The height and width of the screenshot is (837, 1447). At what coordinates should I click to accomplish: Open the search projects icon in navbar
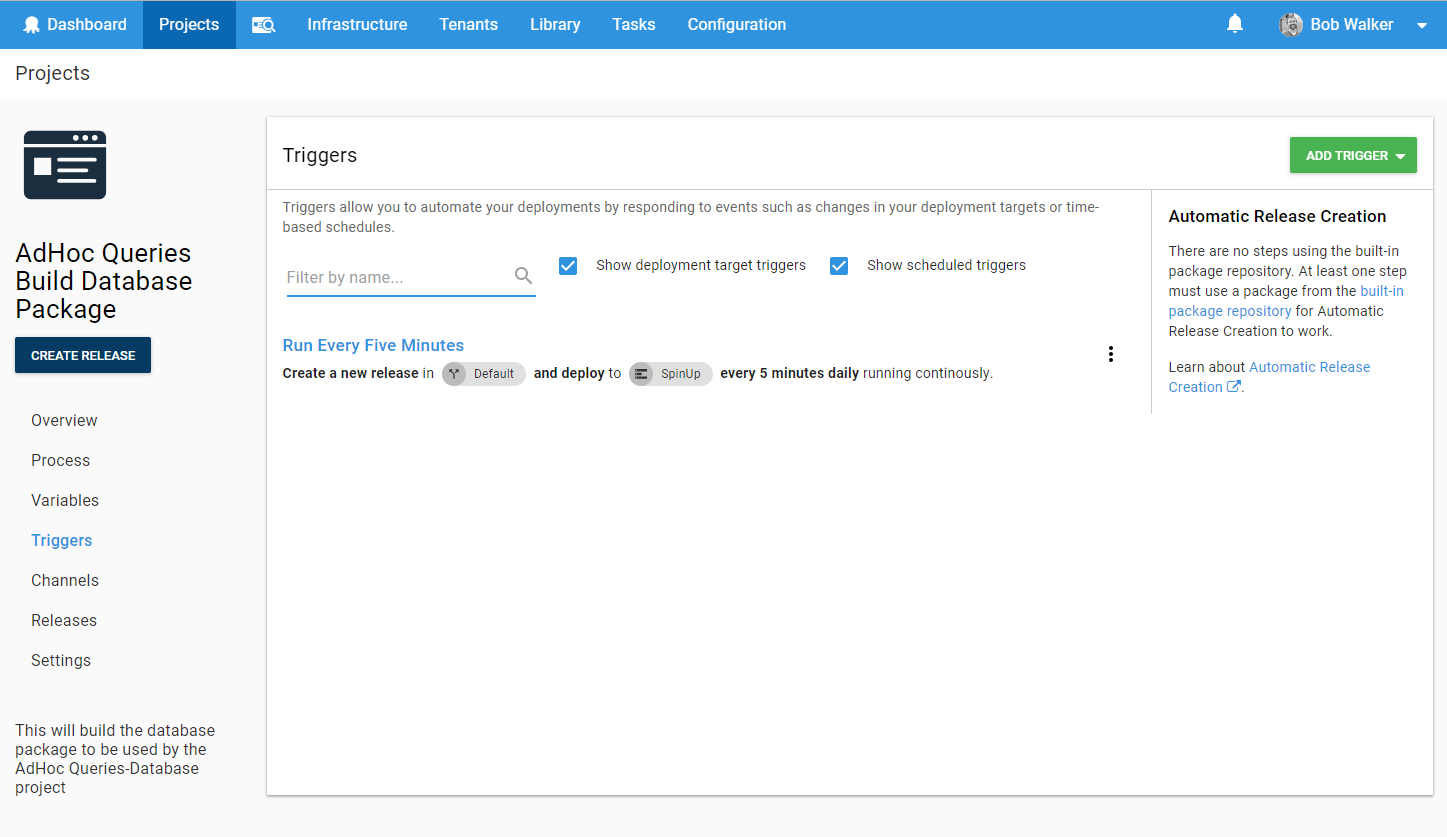[263, 25]
